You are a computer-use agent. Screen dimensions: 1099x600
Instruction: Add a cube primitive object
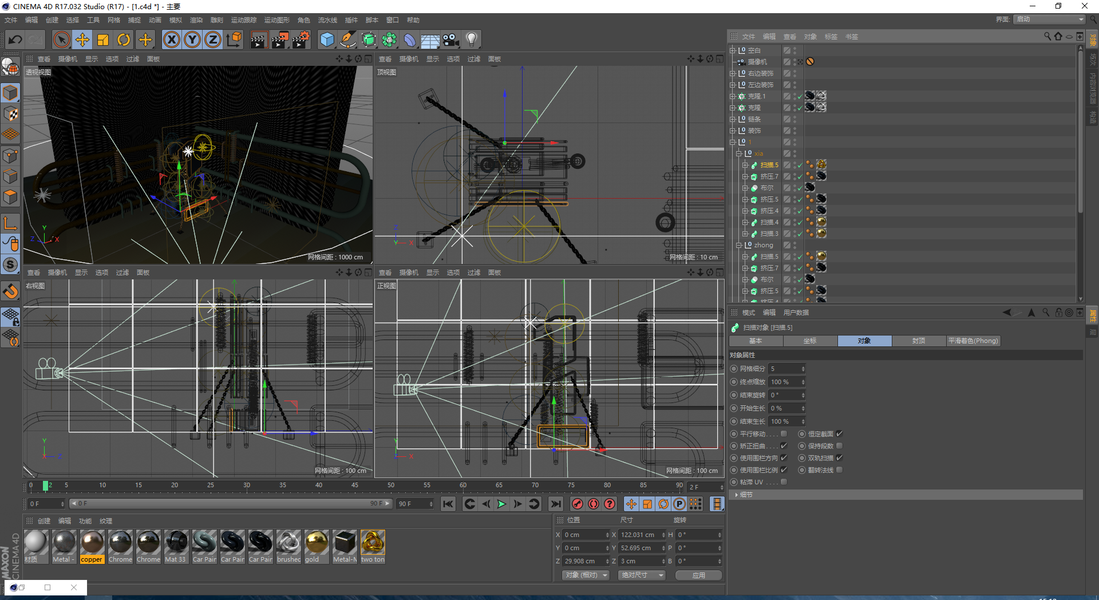tap(327, 40)
